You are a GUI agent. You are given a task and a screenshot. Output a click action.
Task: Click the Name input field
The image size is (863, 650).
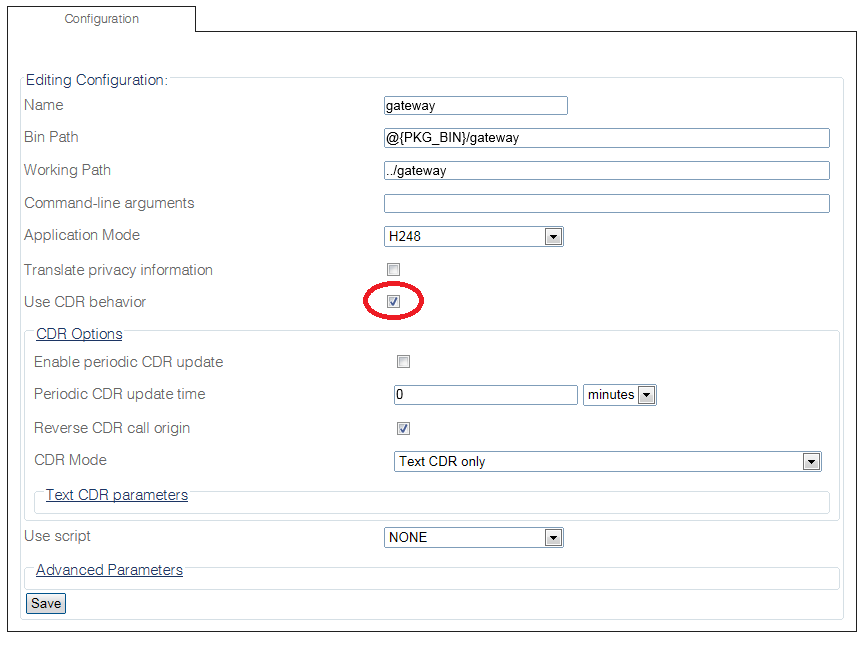(475, 105)
